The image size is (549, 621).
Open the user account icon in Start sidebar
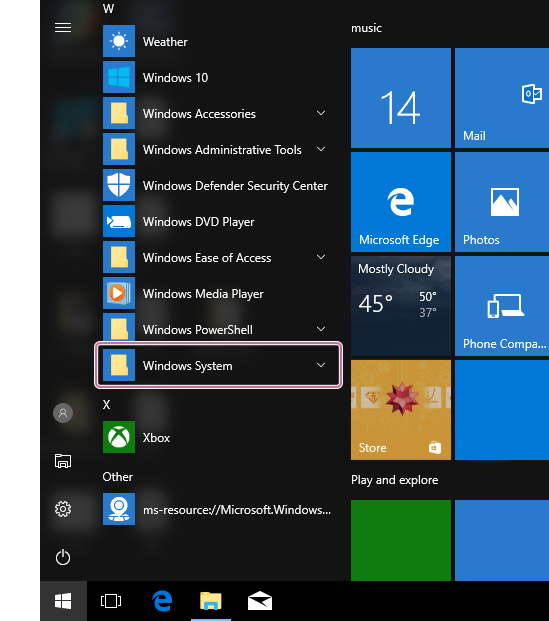pyautogui.click(x=63, y=413)
